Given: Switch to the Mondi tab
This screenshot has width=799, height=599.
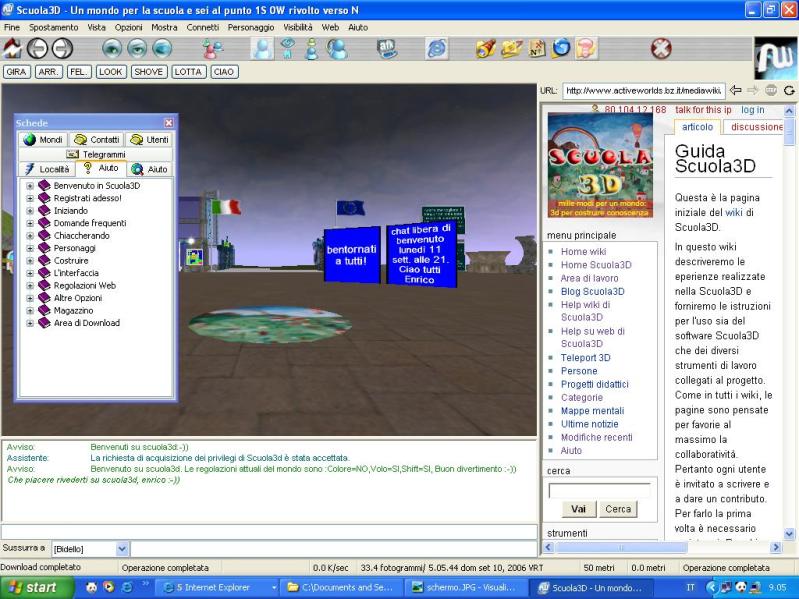Looking at the screenshot, I should click(x=43, y=140).
